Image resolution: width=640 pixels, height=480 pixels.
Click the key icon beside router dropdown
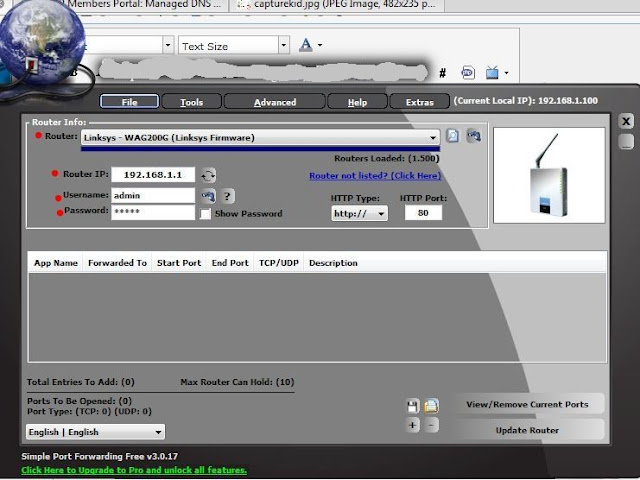473,136
